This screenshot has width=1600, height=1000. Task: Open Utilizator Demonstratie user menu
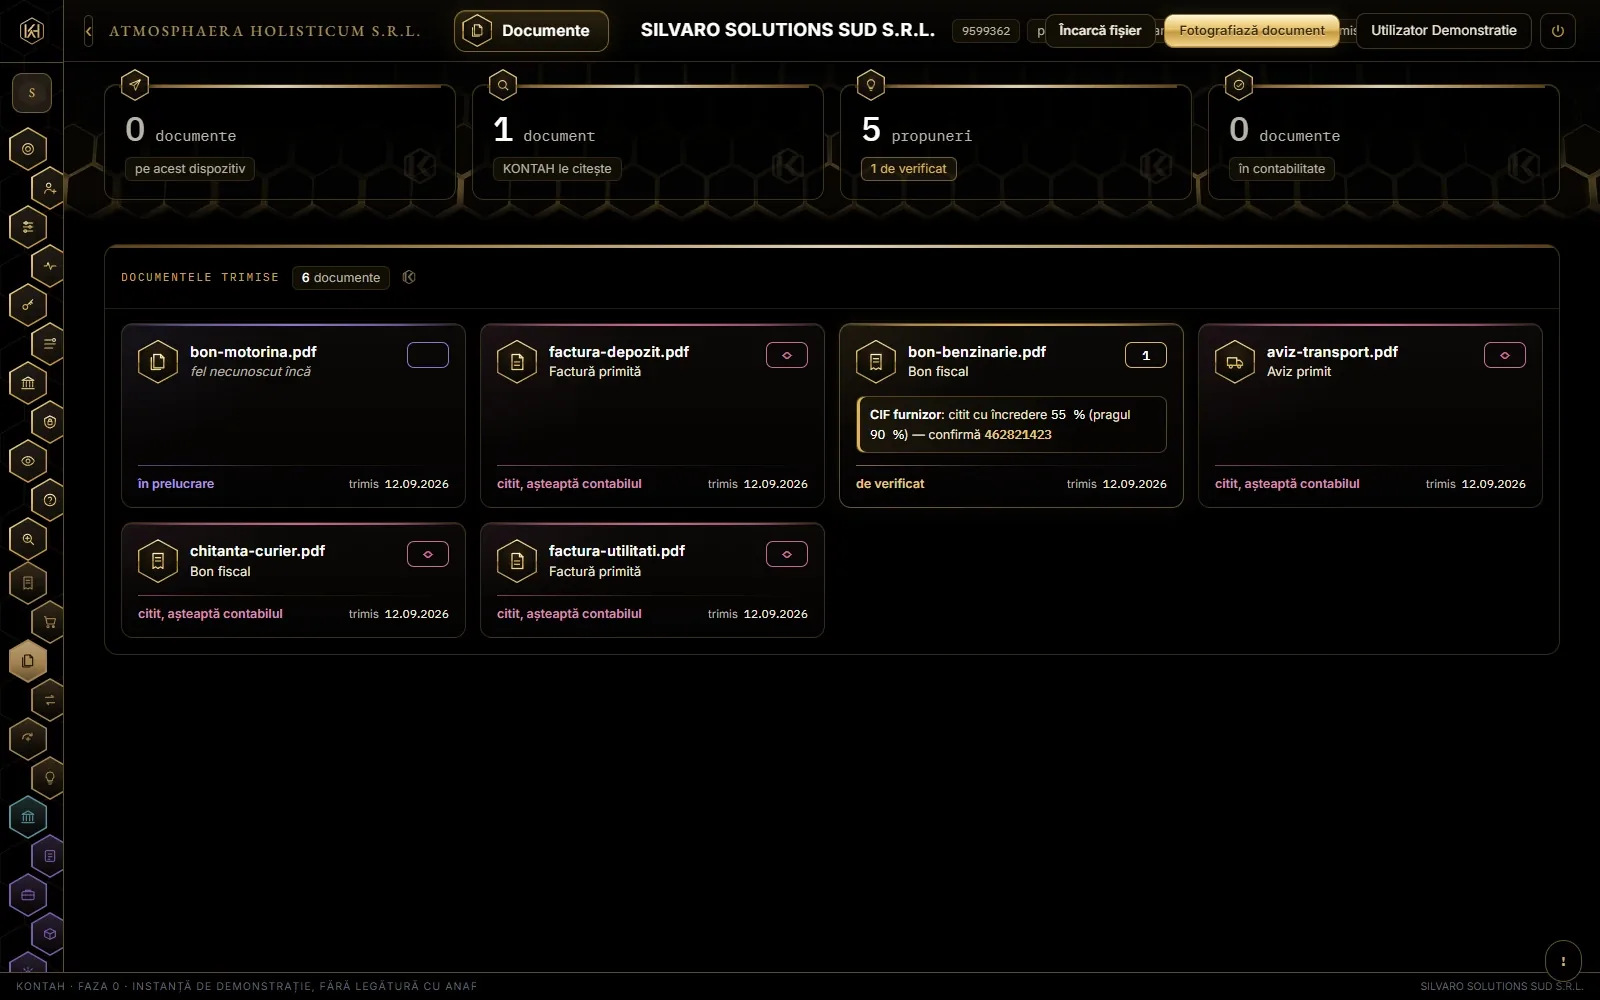click(x=1443, y=31)
